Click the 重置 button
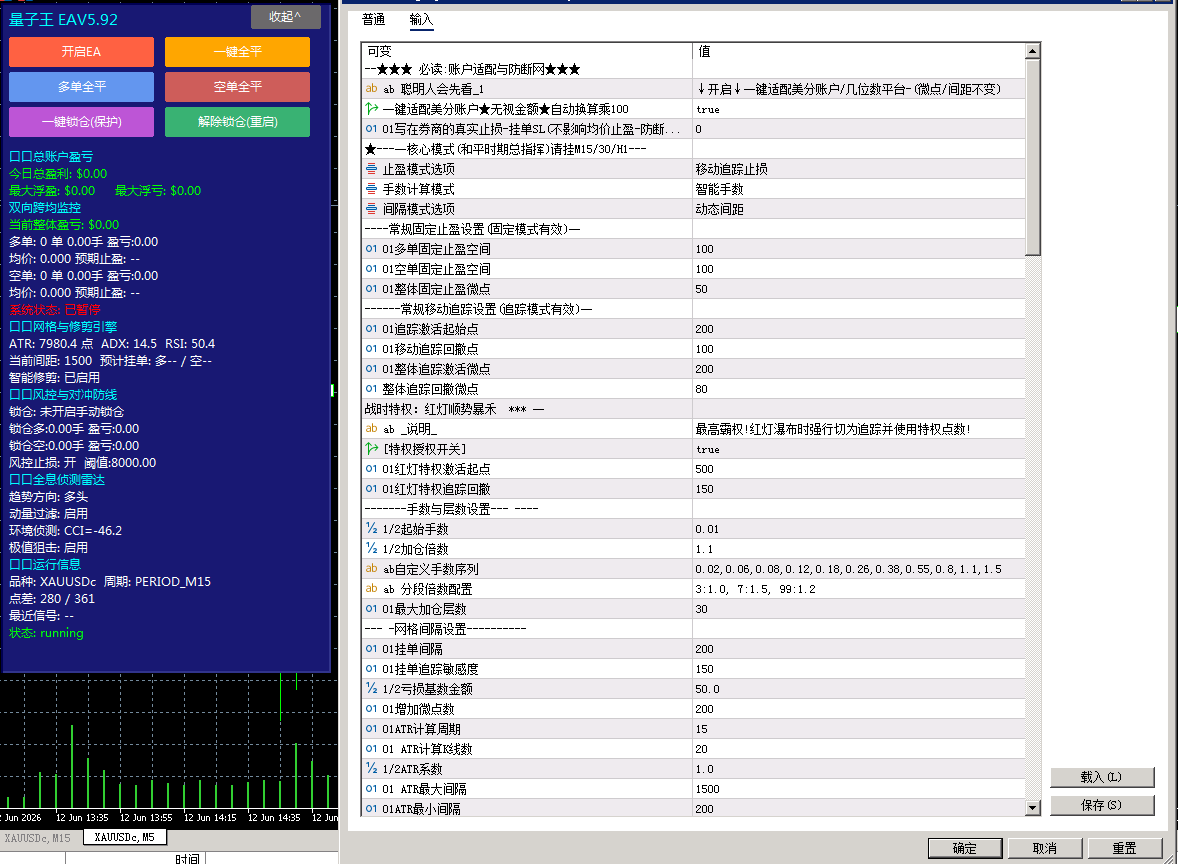1178x864 pixels. click(1125, 848)
